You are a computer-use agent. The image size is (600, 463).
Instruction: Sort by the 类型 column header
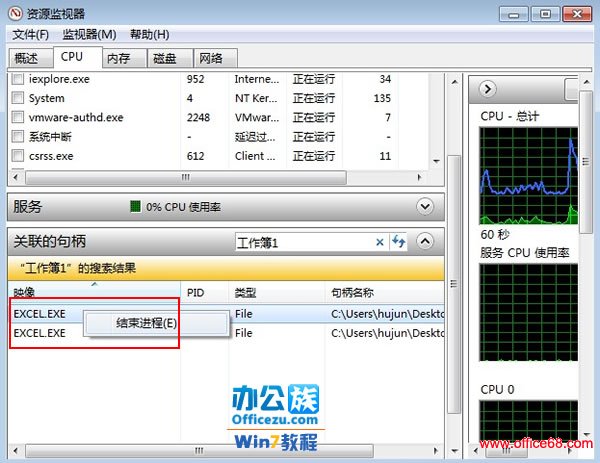click(277, 292)
